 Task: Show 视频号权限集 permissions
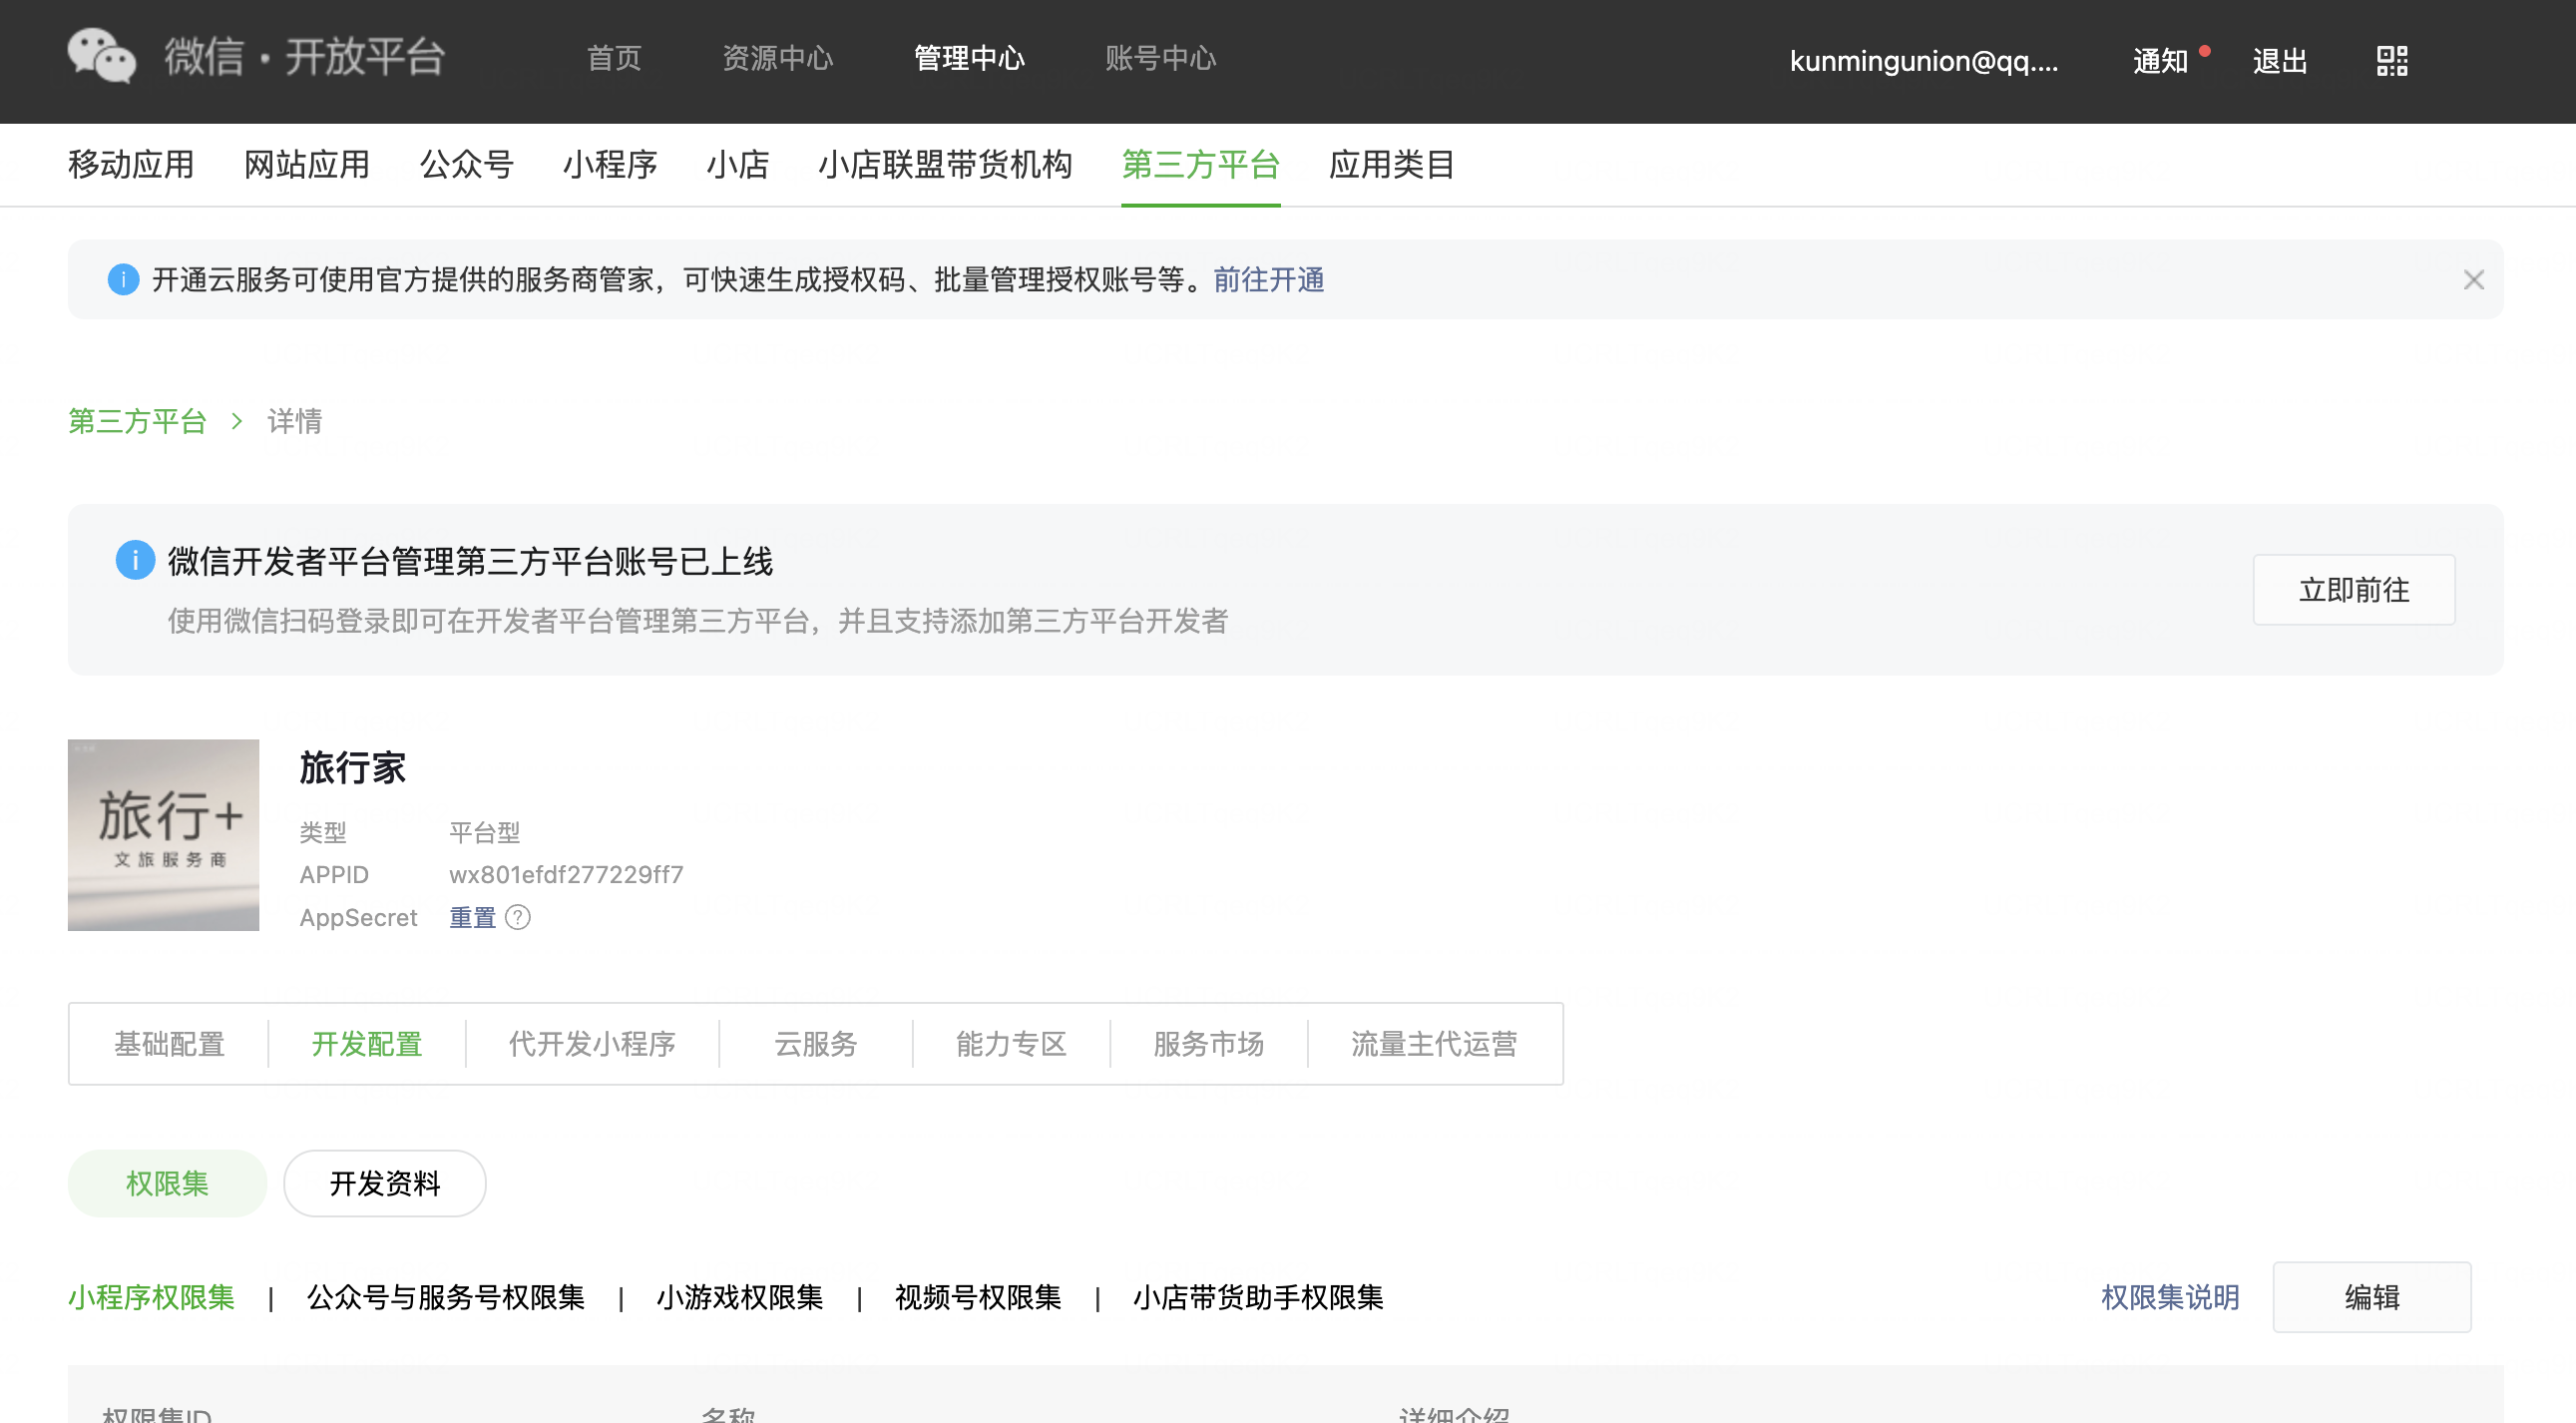pos(978,1297)
